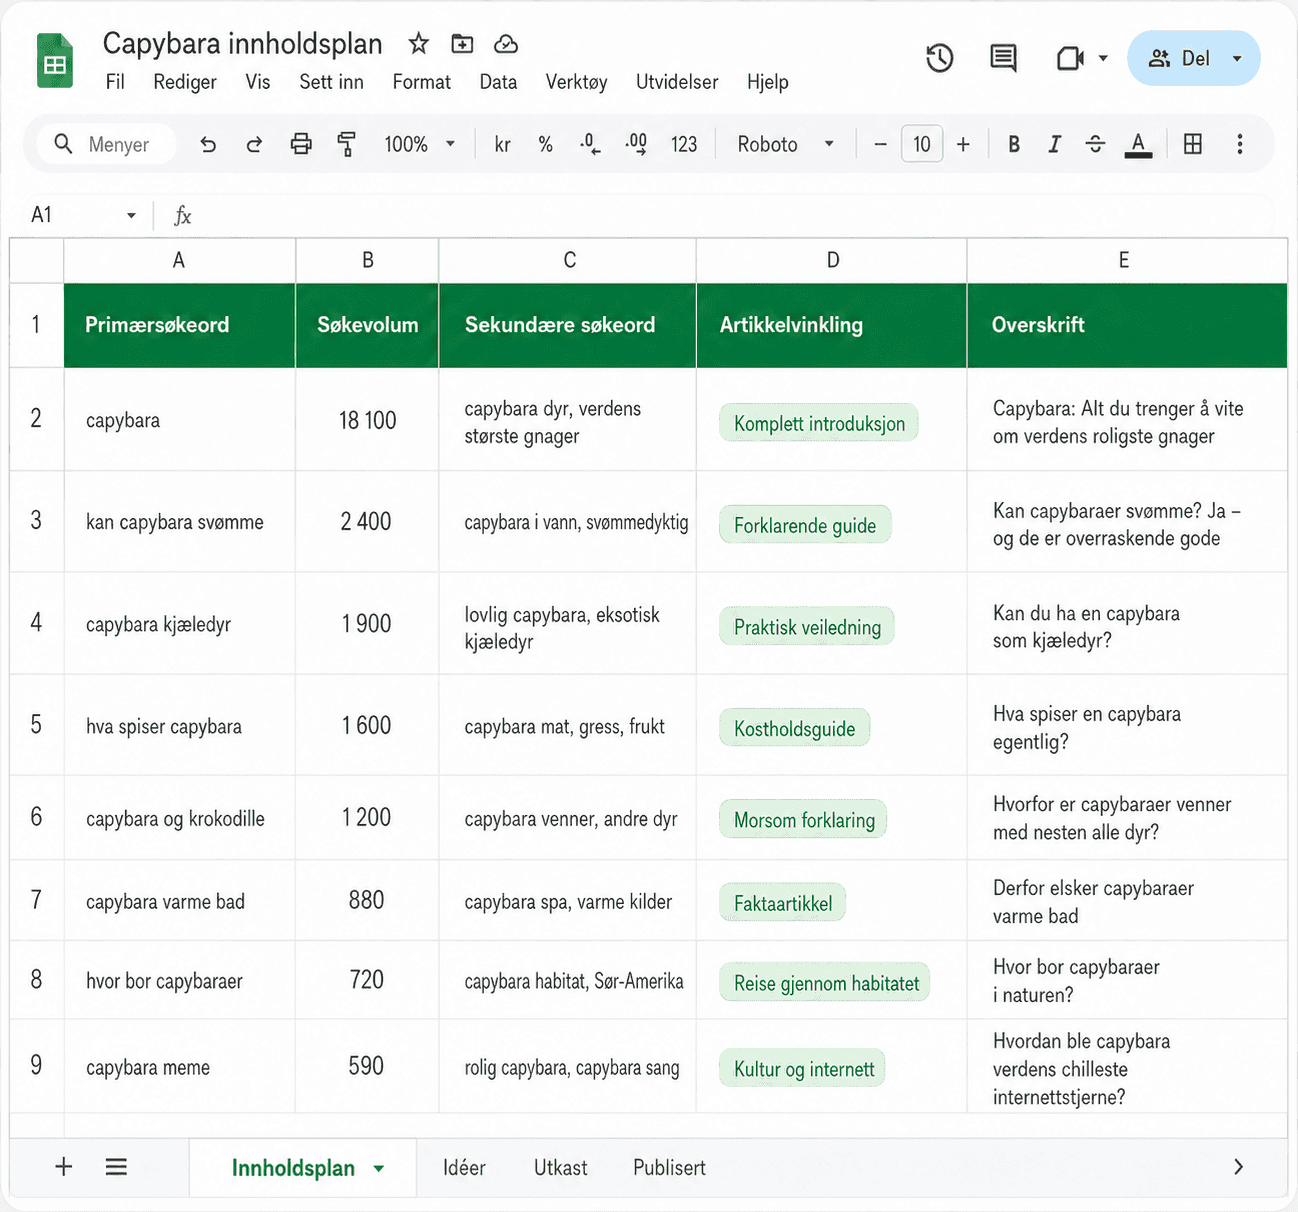Open share options dropdown arrow
This screenshot has width=1298, height=1212.
[x=1237, y=58]
